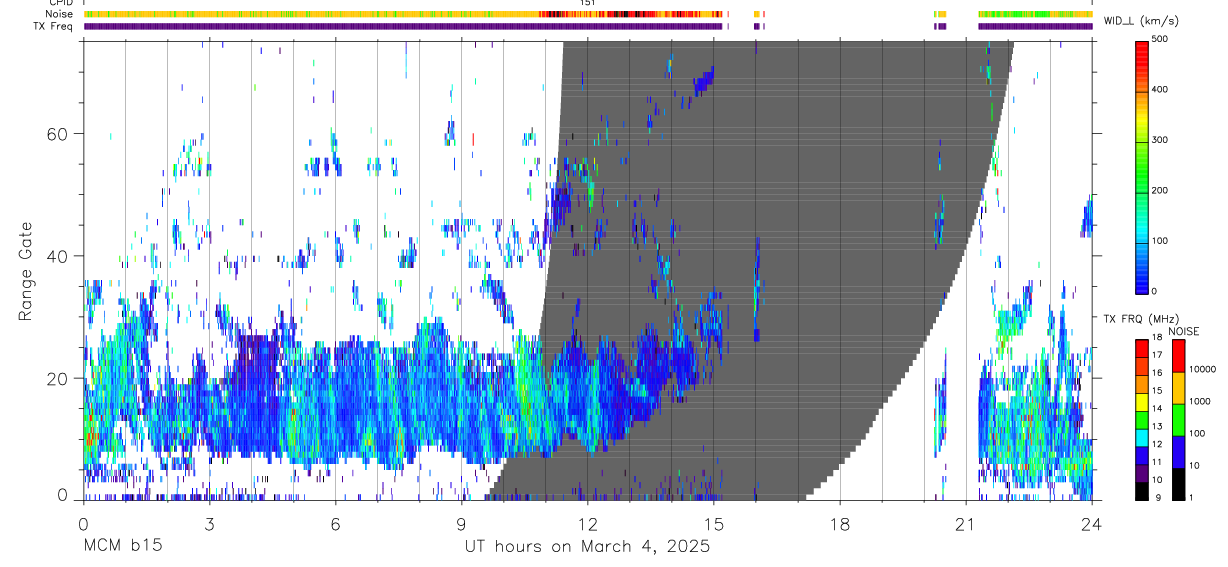Click the 200 value on the width colorbar
Image resolution: width=1228 pixels, height=567 pixels.
pos(1160,190)
